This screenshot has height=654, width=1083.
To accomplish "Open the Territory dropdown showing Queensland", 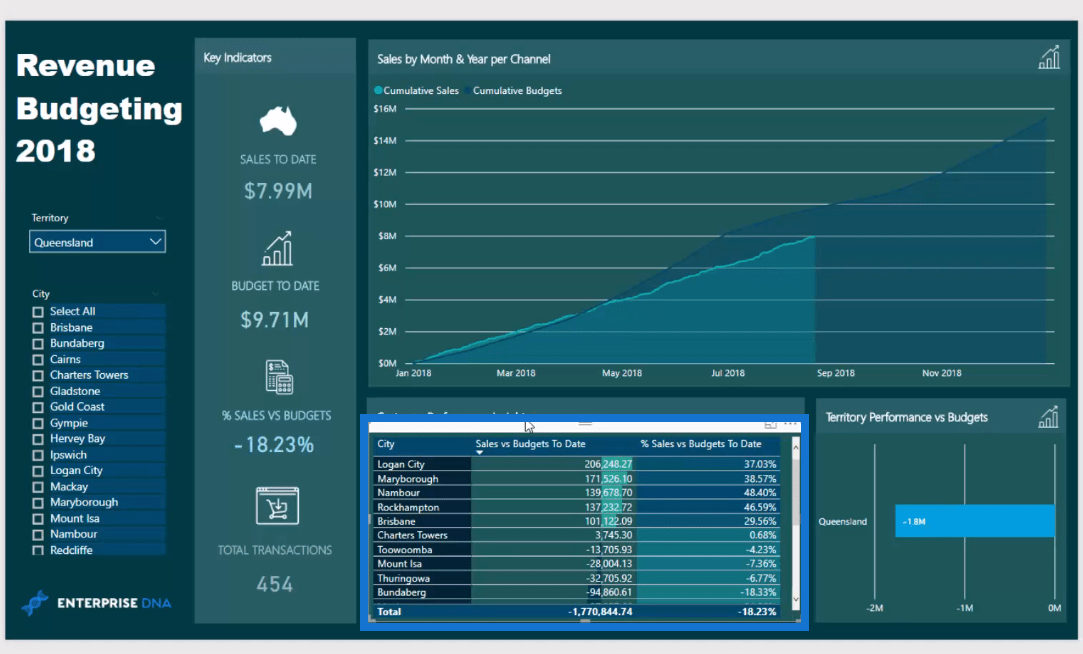I will tap(97, 242).
